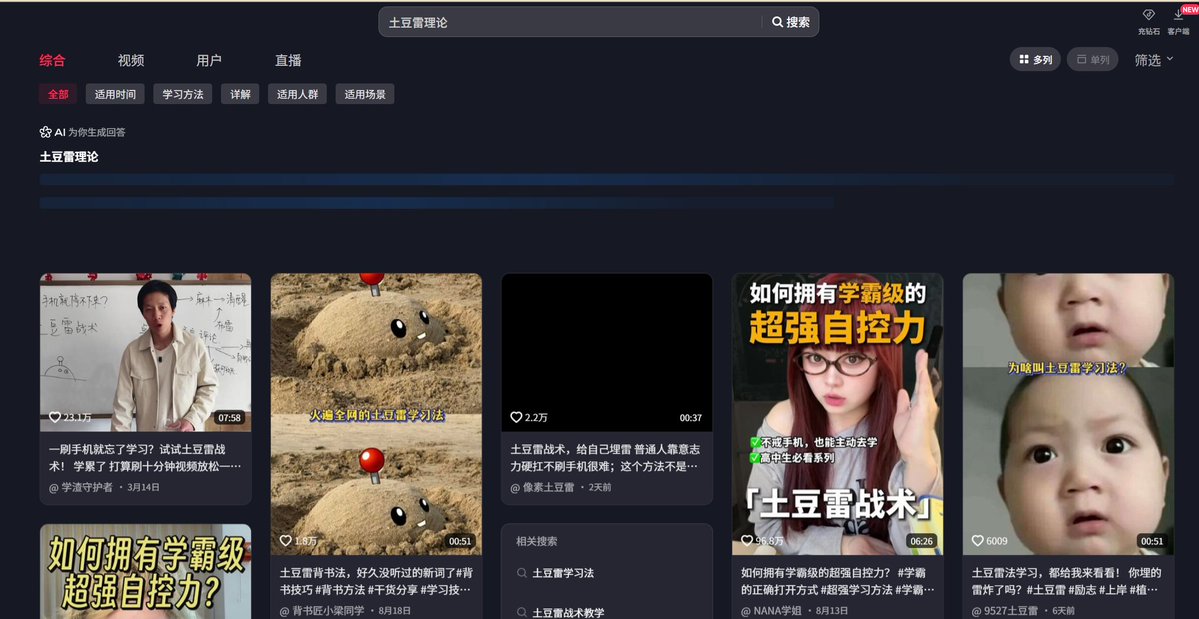Open title 土豆雷法学习，都给我来看看！
The height and width of the screenshot is (619, 1199).
[1067, 581]
